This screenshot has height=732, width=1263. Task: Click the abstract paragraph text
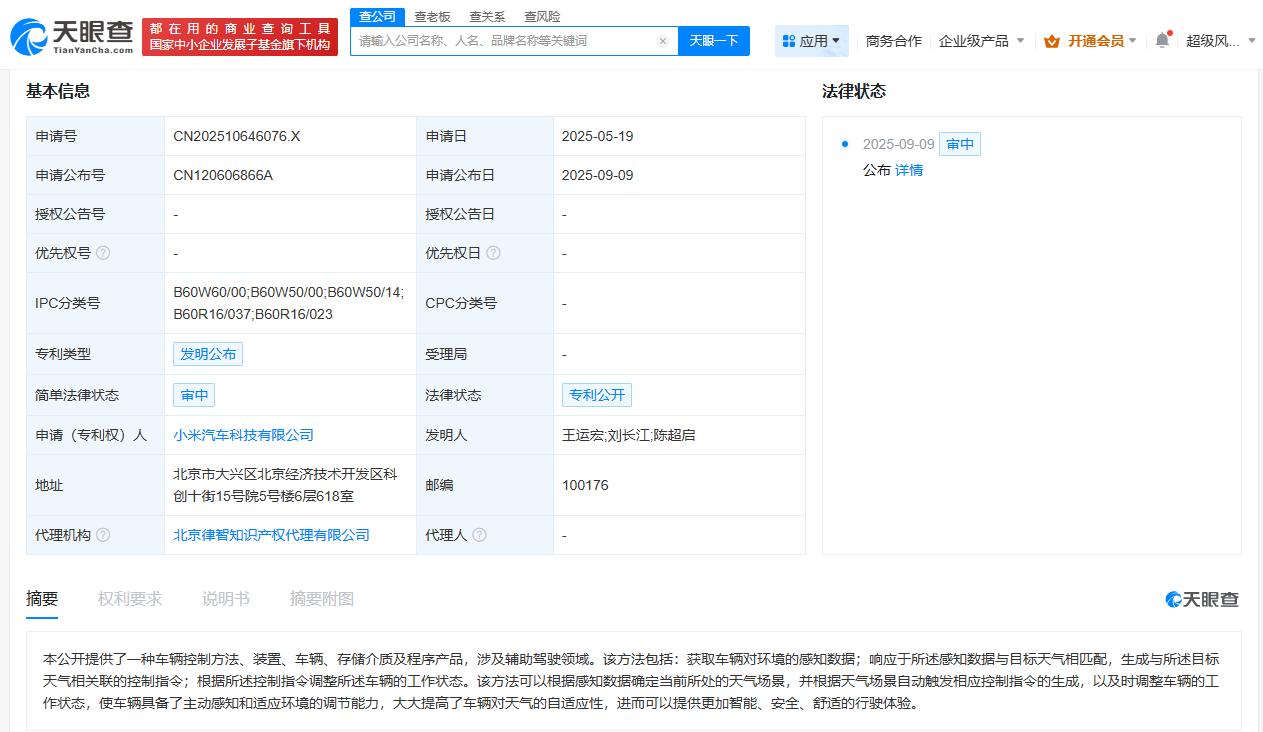pos(631,681)
